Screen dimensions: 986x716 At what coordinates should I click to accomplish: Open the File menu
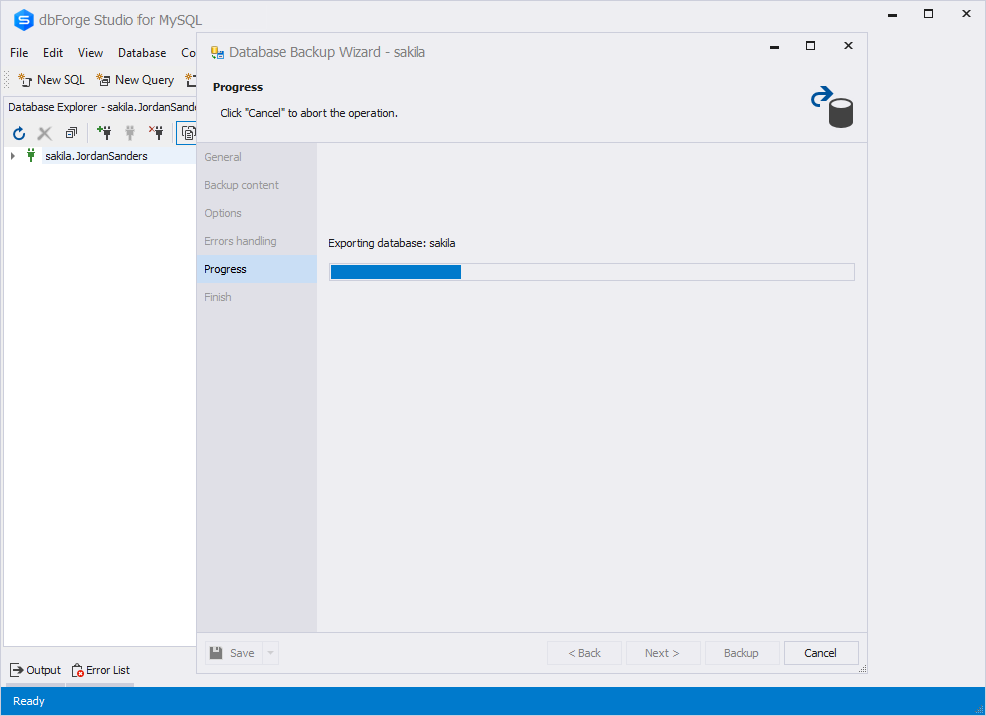point(19,53)
